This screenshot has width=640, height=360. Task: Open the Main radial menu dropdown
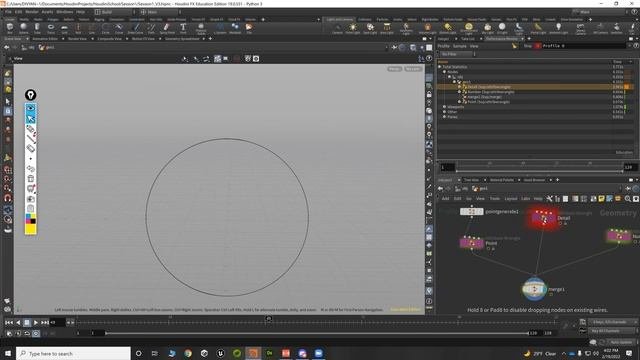pyautogui.click(x=160, y=12)
